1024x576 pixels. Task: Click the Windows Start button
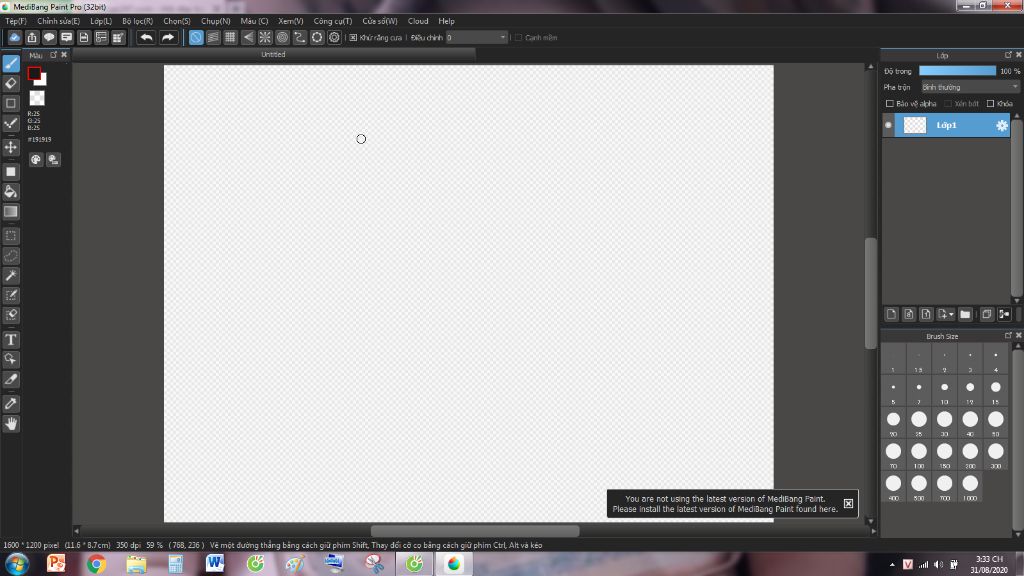(x=16, y=564)
